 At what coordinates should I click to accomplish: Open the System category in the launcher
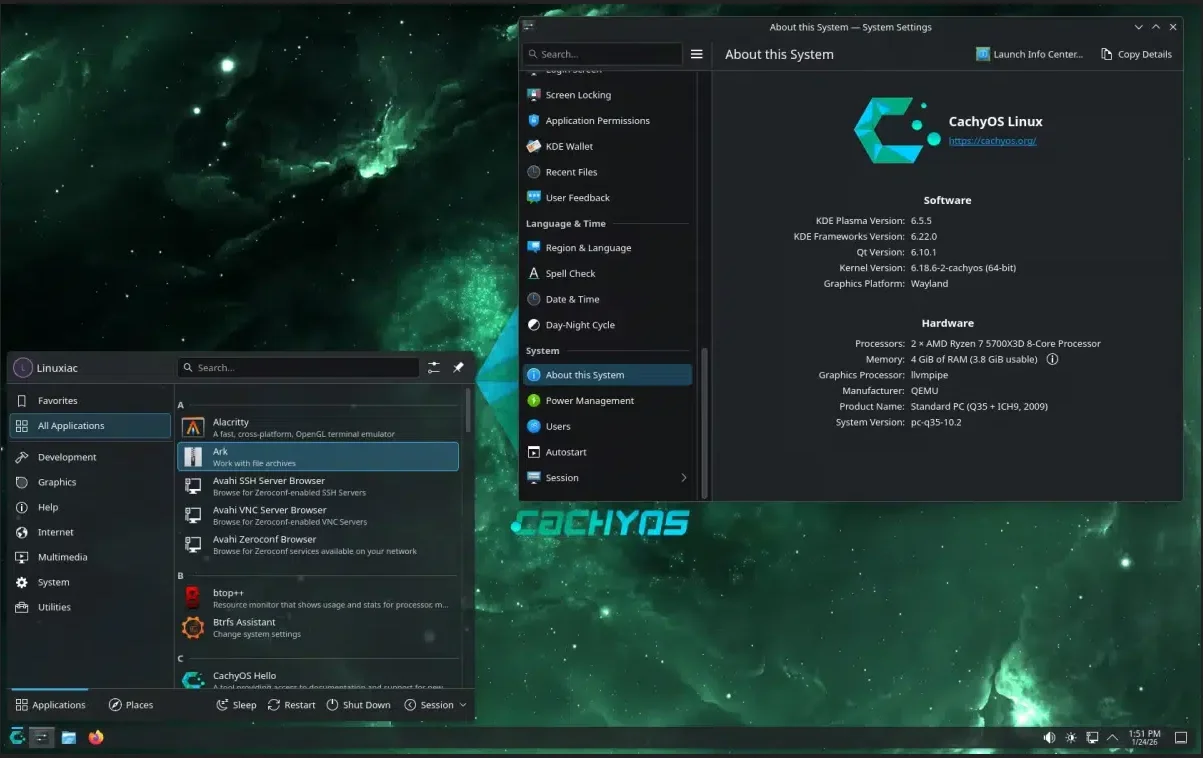(x=90, y=582)
